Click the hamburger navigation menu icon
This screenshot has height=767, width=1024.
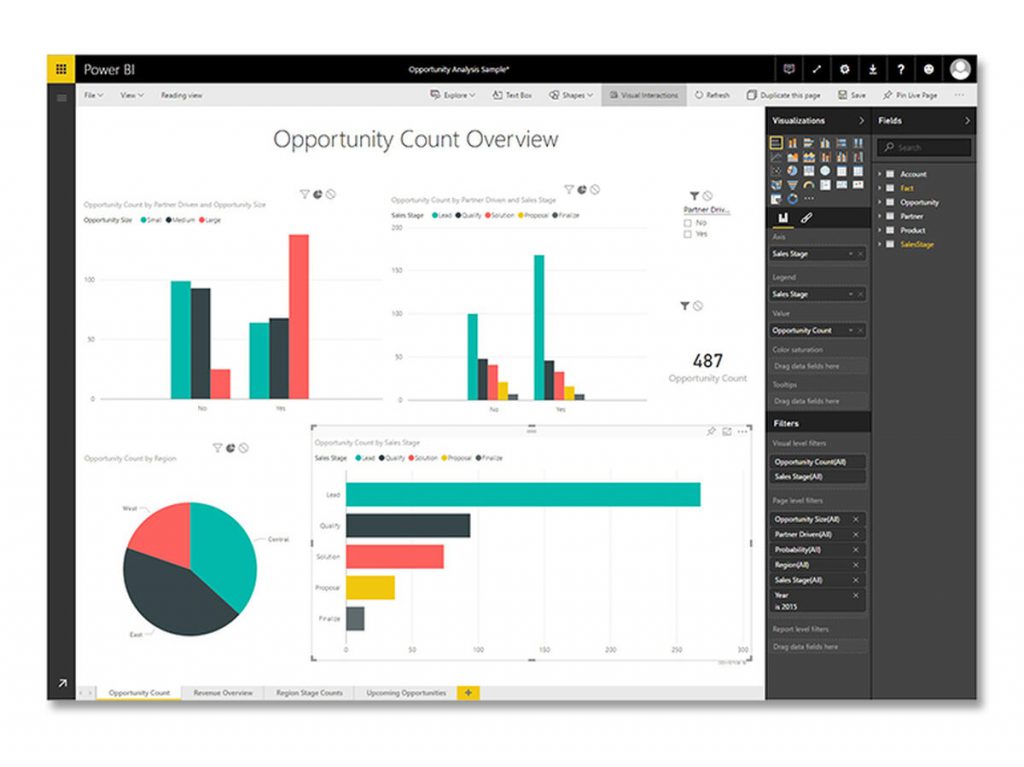click(x=62, y=97)
